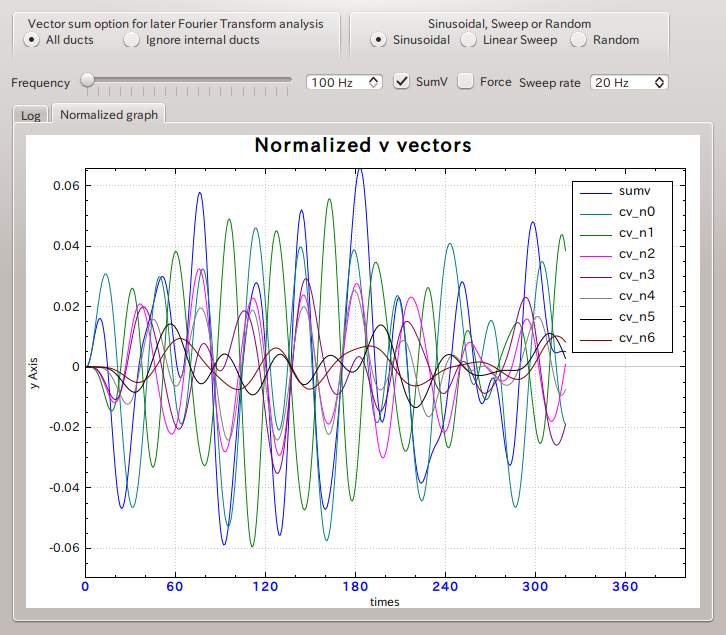726x635 pixels.
Task: Click the cv_n2 legend entry
Action: pyautogui.click(x=618, y=254)
